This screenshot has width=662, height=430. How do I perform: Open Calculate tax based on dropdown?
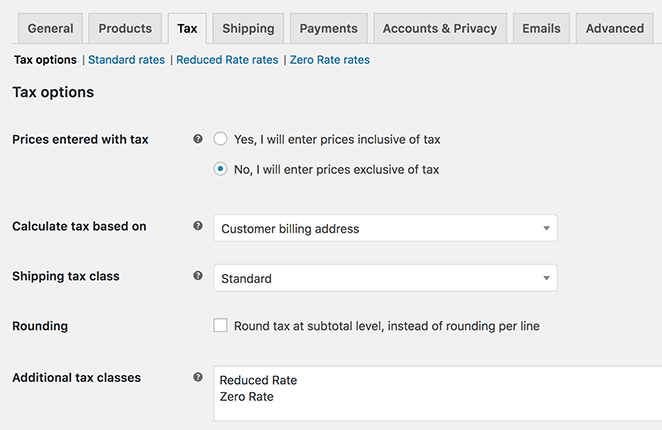coord(385,228)
